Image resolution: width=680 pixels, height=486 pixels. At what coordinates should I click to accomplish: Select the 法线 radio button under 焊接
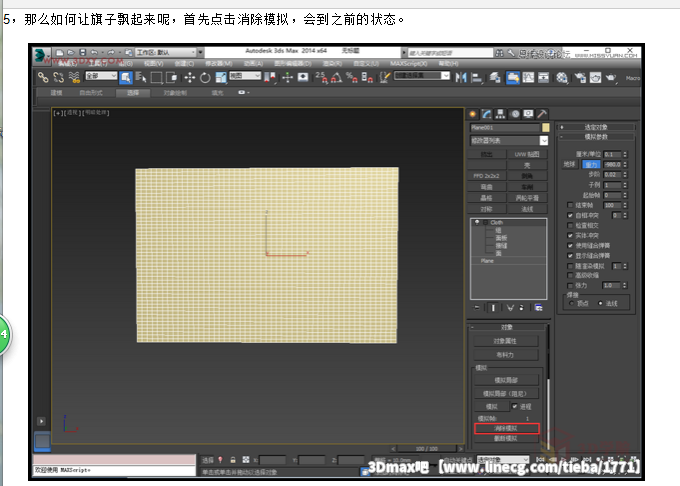(600, 303)
